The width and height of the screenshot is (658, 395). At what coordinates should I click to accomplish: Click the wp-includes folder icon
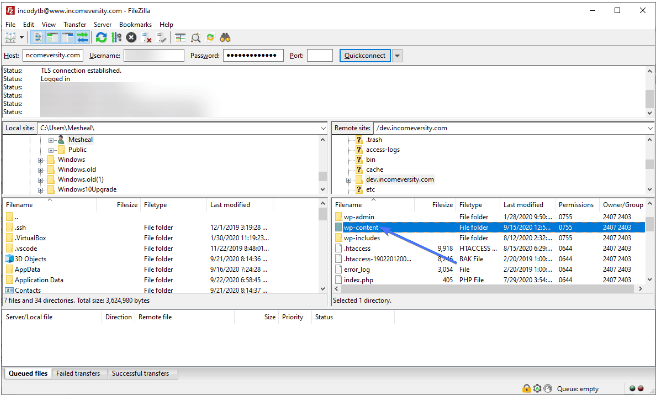click(339, 238)
